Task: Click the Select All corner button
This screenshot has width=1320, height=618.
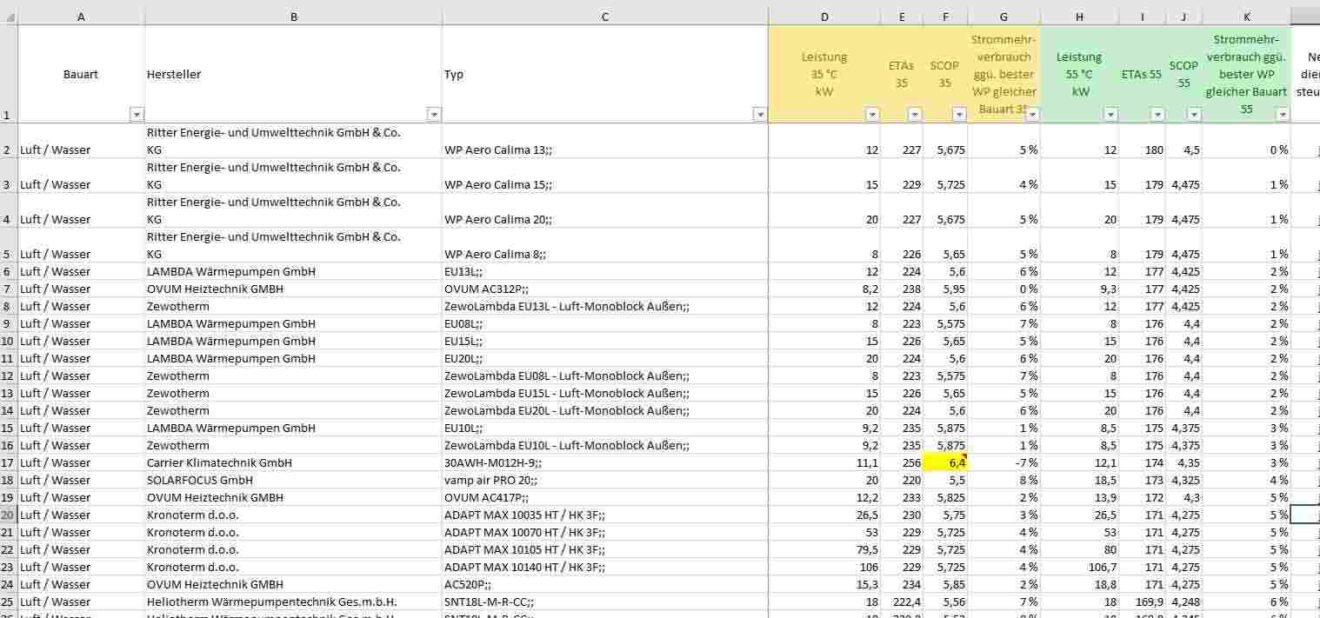Action: click(8, 16)
